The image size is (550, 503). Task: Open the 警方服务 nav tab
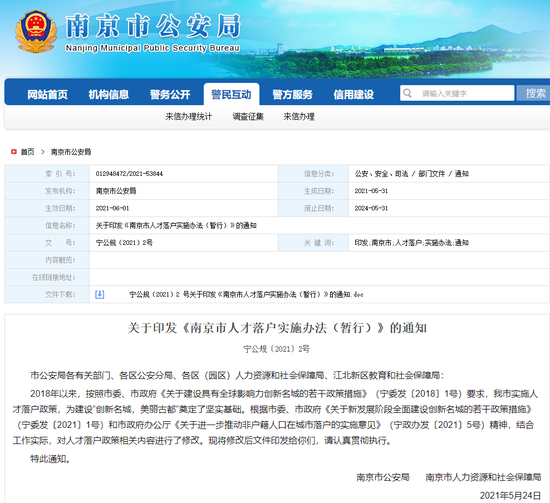[292, 94]
